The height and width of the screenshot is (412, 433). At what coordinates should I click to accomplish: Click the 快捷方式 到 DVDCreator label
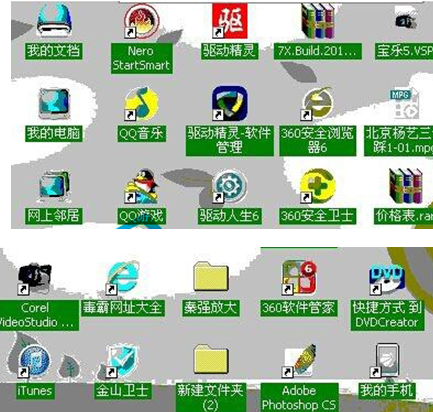387,315
